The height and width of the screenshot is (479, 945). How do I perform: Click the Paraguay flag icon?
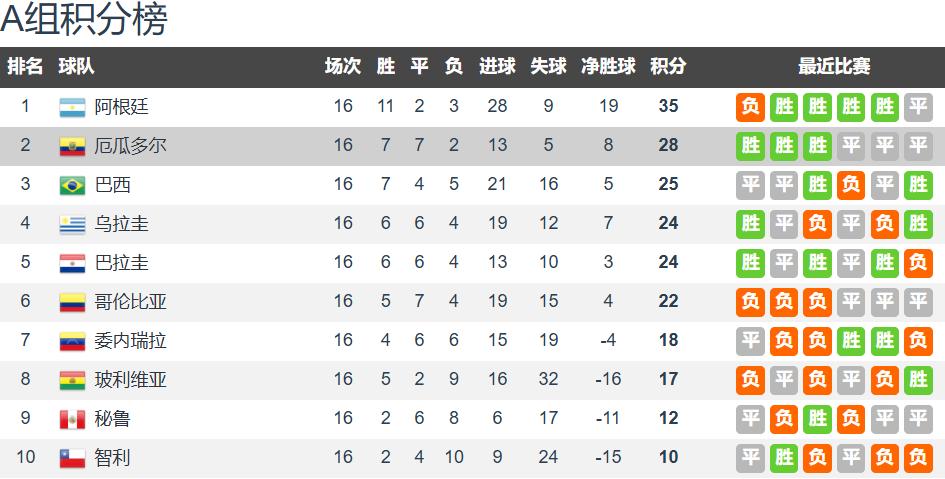coord(72,263)
